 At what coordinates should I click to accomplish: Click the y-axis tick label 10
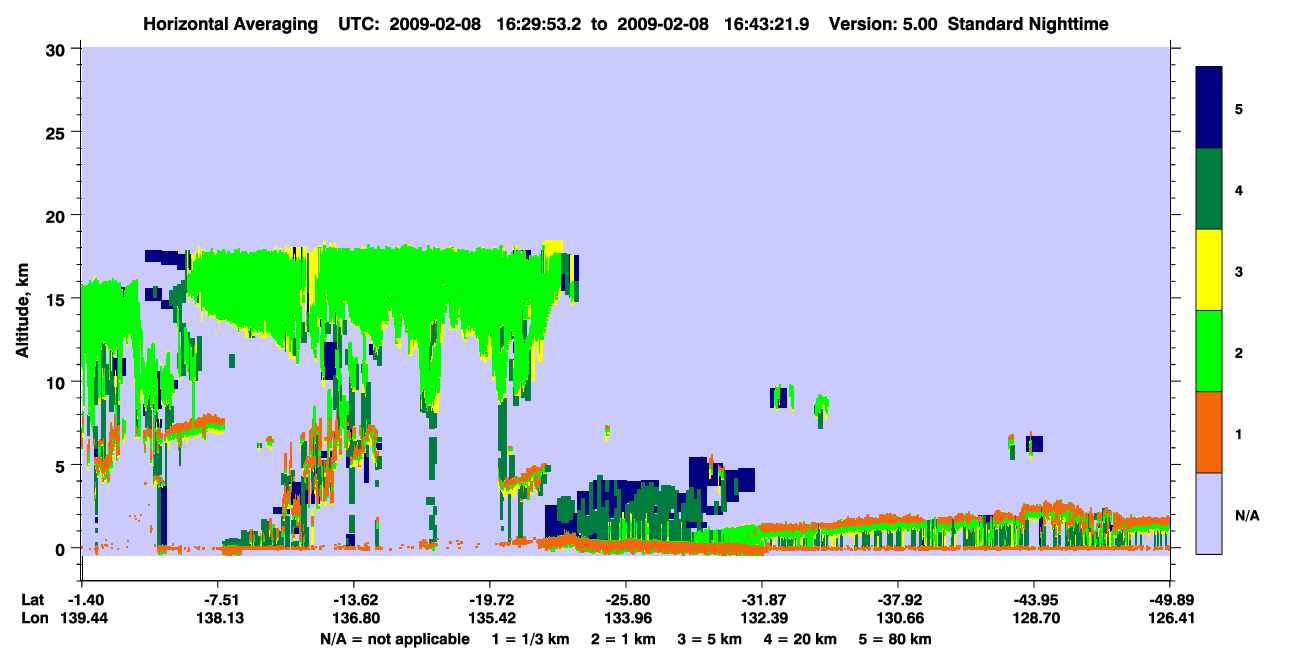(x=57, y=382)
